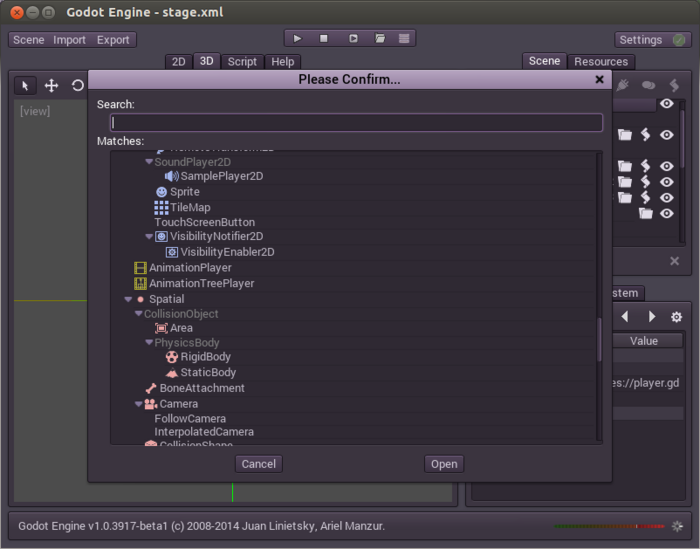
Task: Click the striped list icon in the play toolbar
Action: click(404, 39)
